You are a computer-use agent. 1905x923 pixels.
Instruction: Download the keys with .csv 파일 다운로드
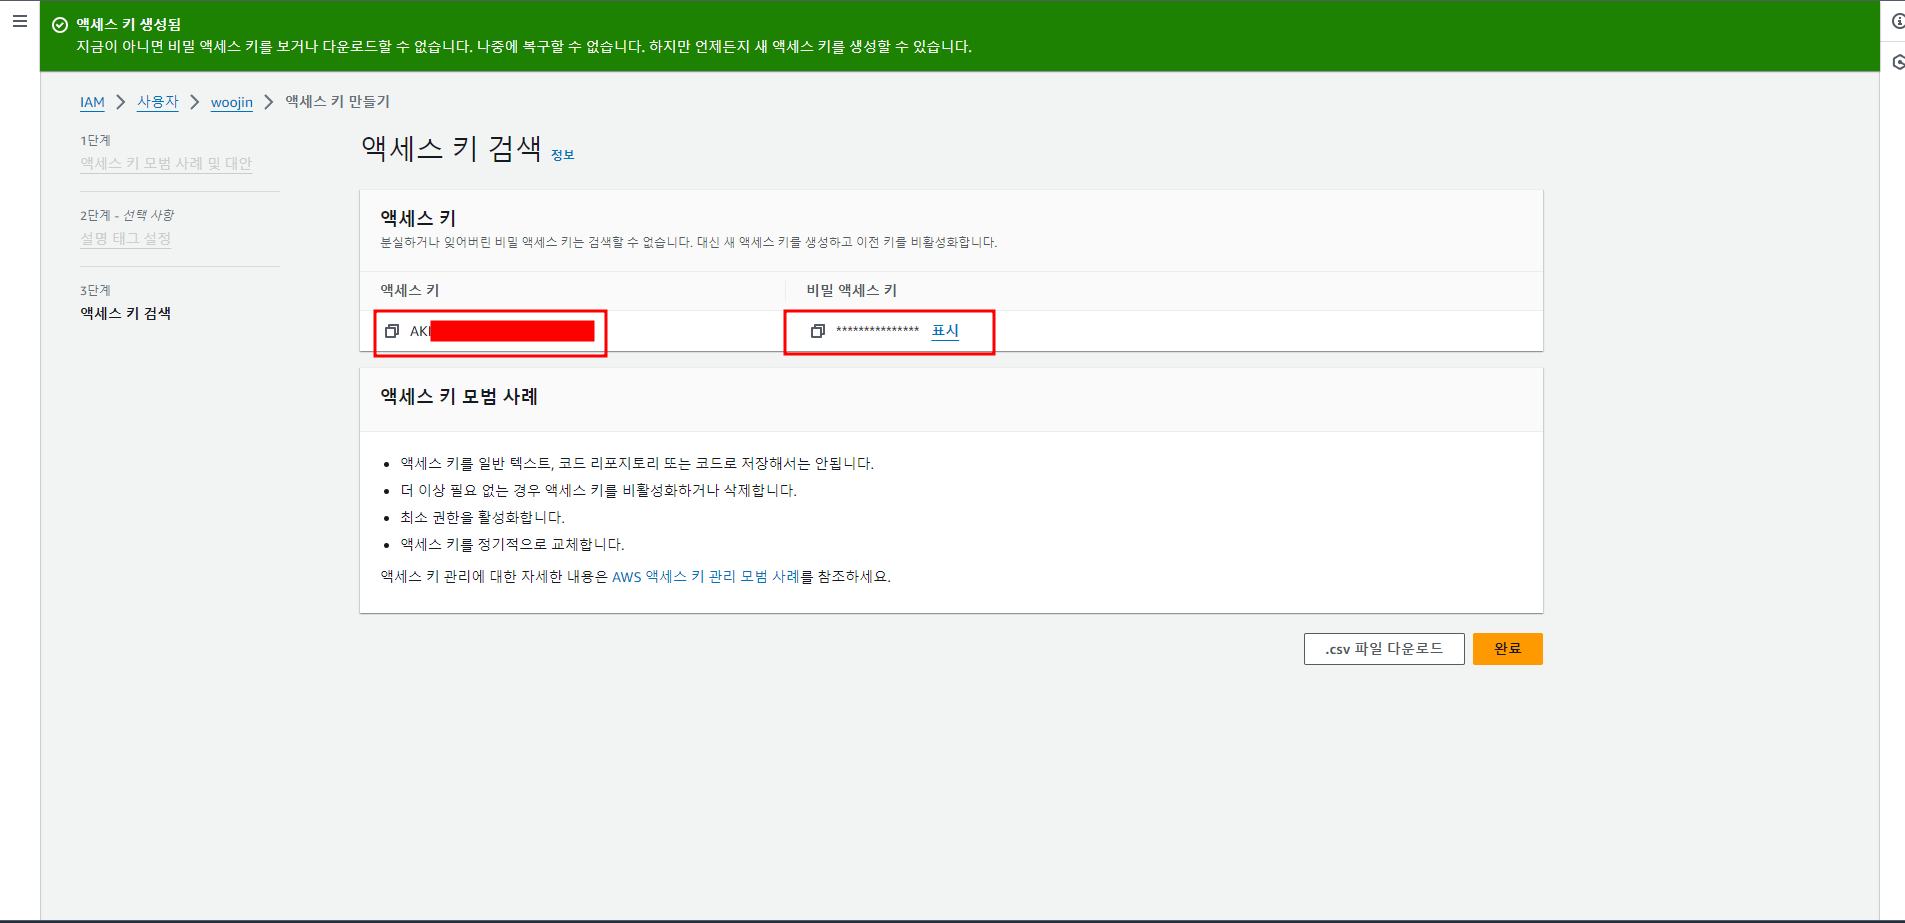pyautogui.click(x=1384, y=648)
